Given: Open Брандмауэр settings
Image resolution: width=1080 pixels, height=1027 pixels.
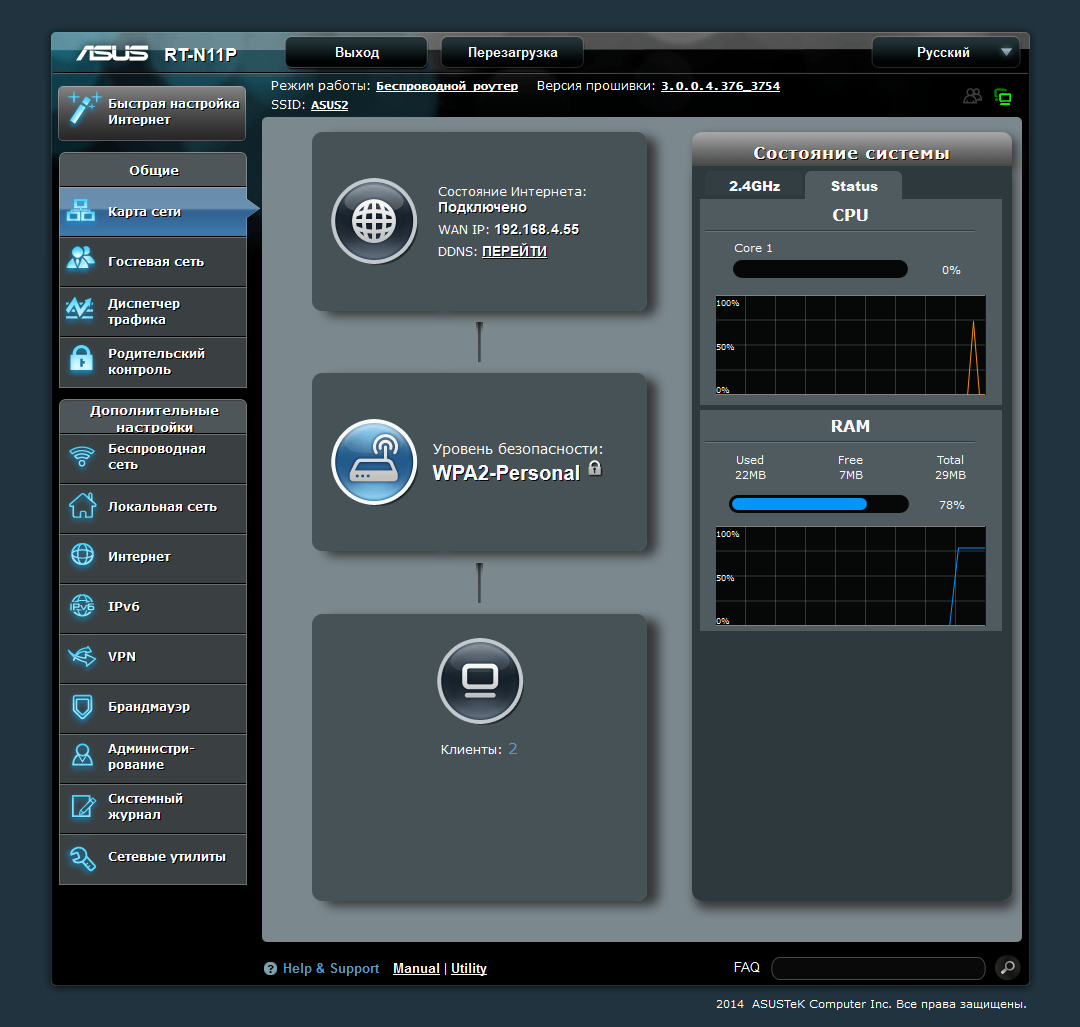Looking at the screenshot, I should coord(153,707).
